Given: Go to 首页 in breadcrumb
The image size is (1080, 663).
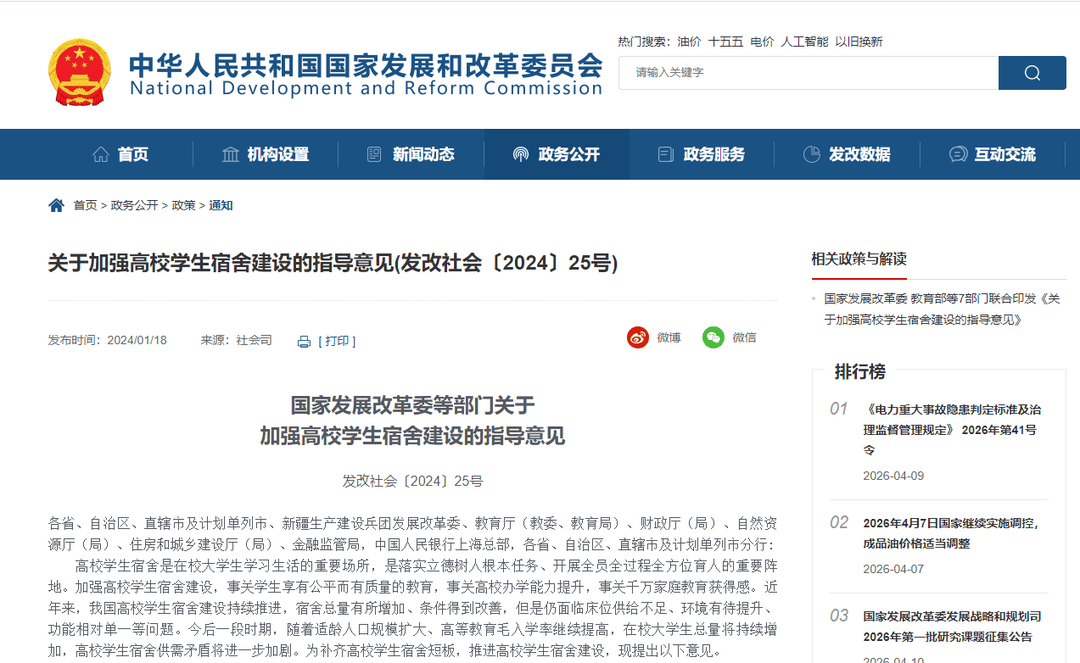Looking at the screenshot, I should [x=85, y=205].
